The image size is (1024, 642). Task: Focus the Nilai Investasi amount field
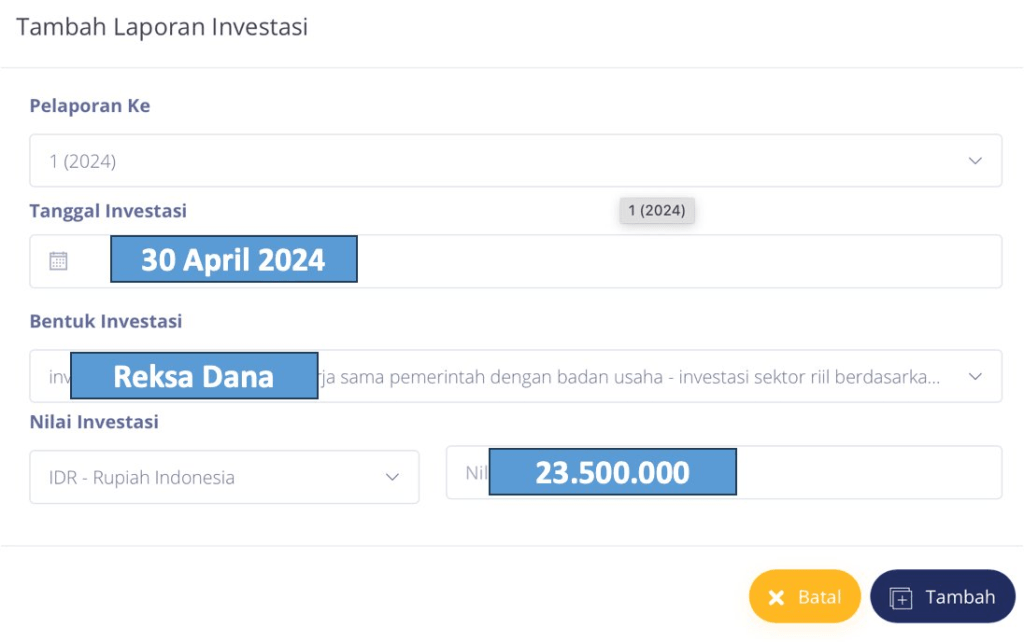click(868, 472)
